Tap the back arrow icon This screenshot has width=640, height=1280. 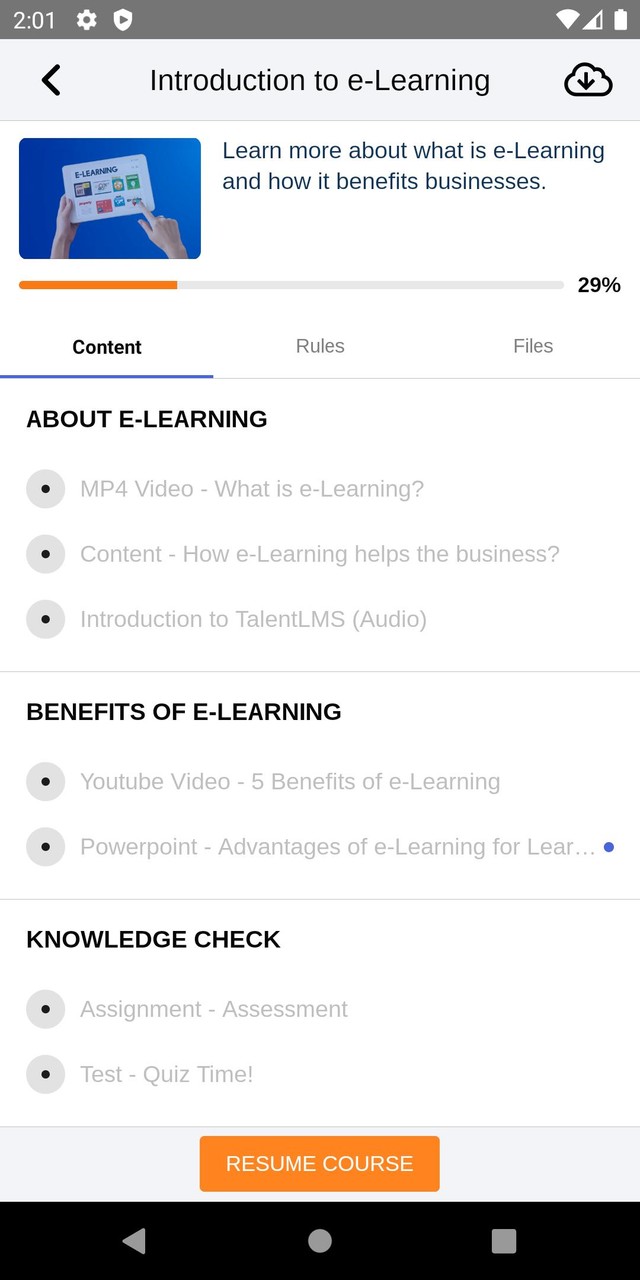(x=51, y=80)
